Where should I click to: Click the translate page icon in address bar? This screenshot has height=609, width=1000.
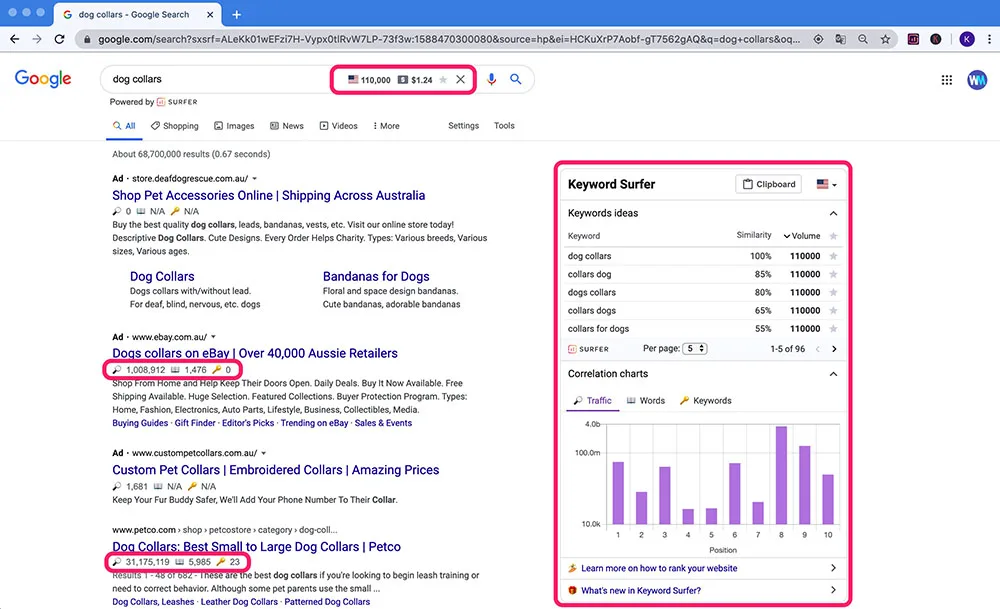841,40
